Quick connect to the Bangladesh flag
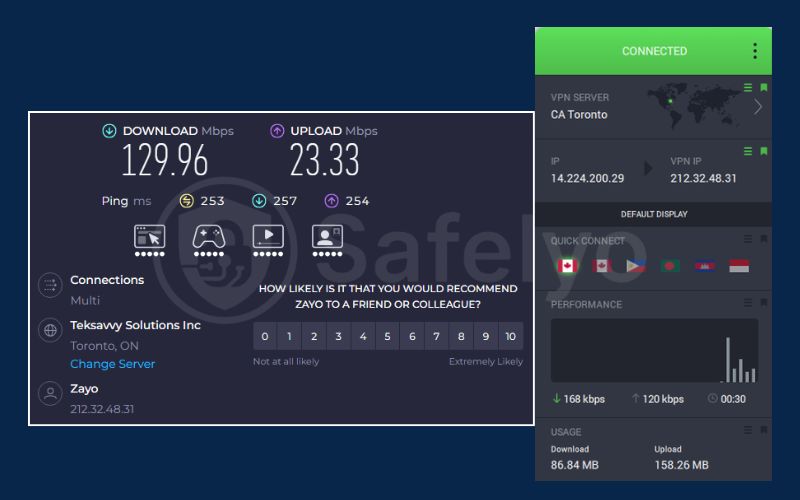 [670, 266]
